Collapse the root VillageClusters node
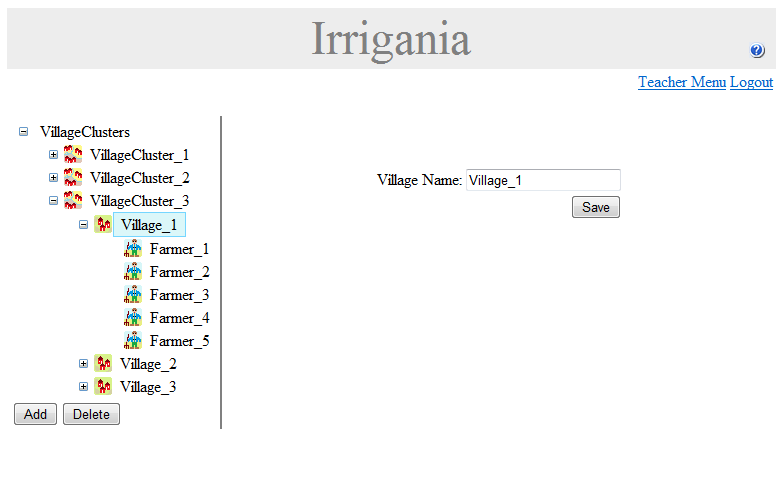This screenshot has height=478, width=784. 24,132
